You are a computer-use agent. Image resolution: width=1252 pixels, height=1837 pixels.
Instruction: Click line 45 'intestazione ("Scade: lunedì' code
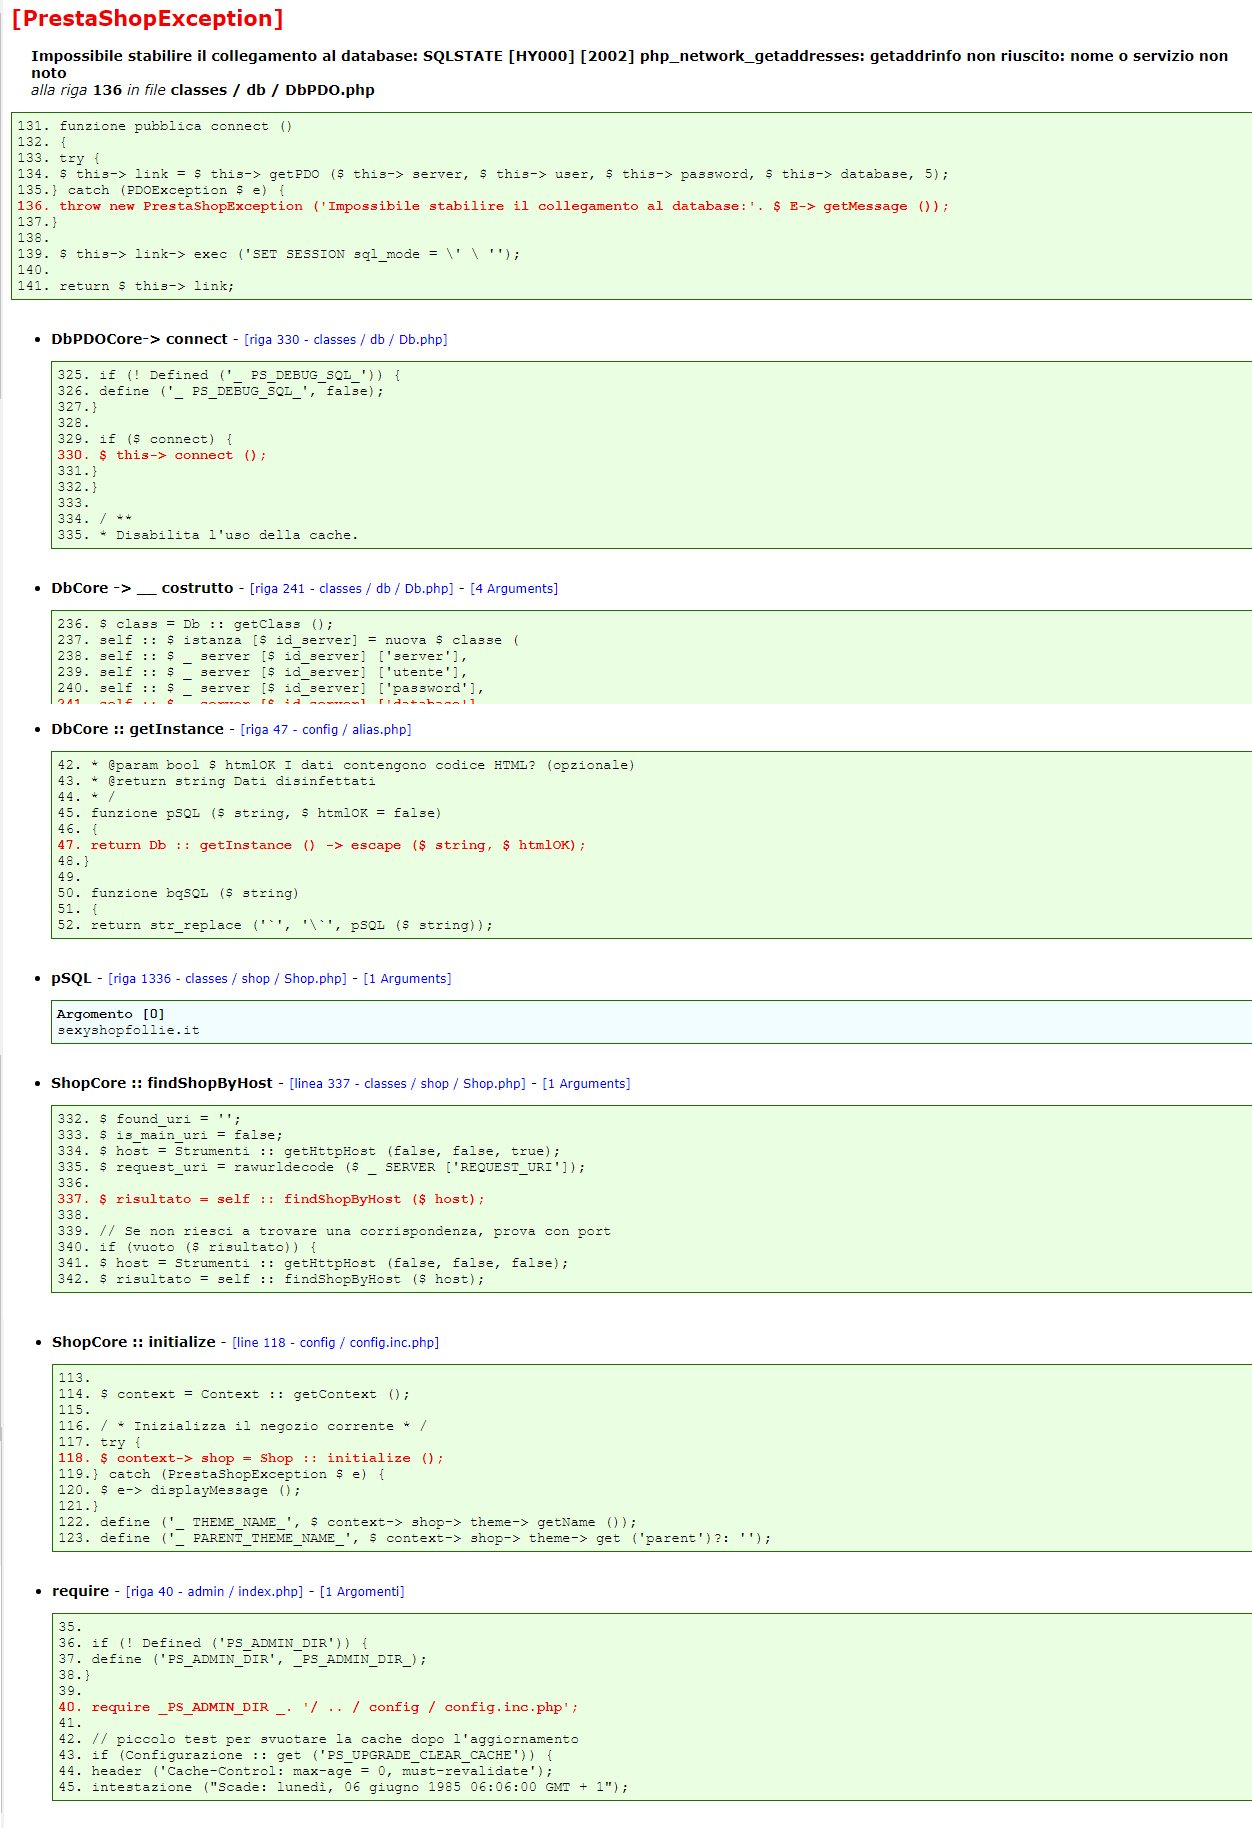tap(343, 1787)
